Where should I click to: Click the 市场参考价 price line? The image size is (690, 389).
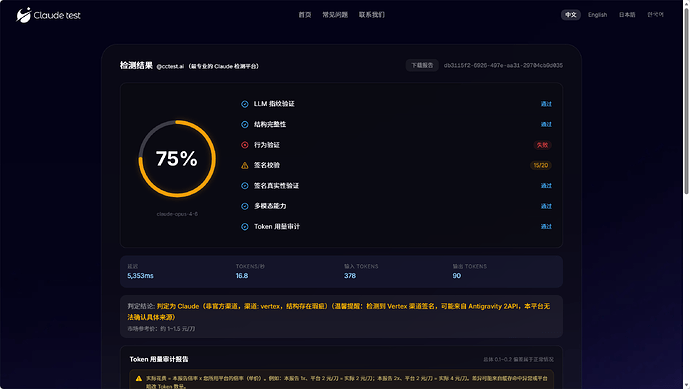coord(161,329)
